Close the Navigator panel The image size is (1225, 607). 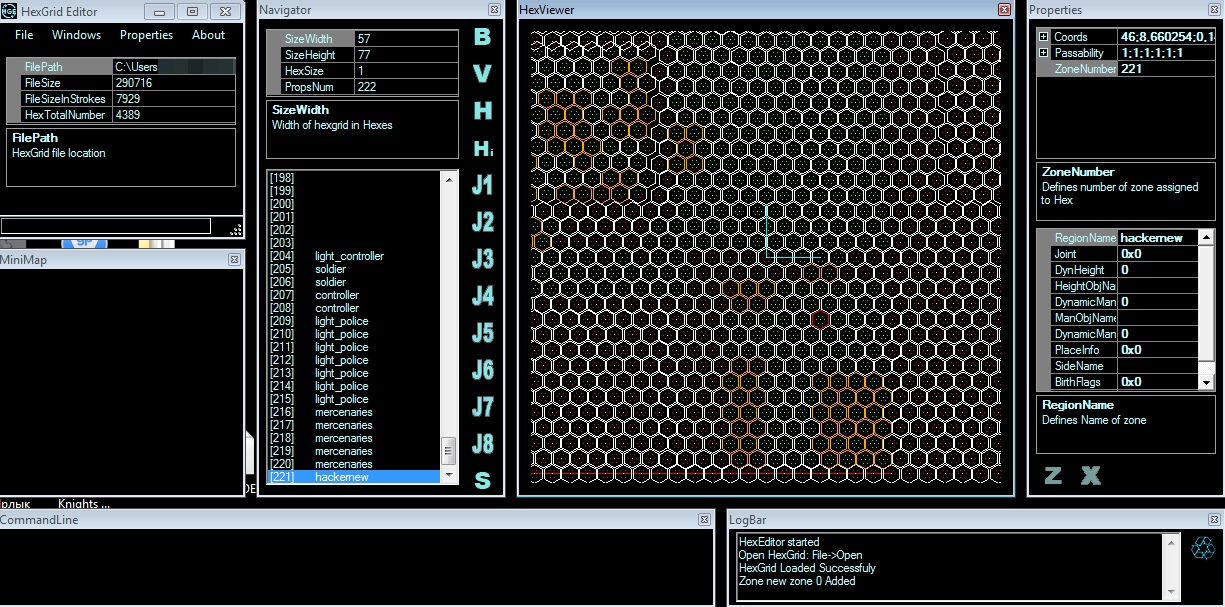coord(495,9)
